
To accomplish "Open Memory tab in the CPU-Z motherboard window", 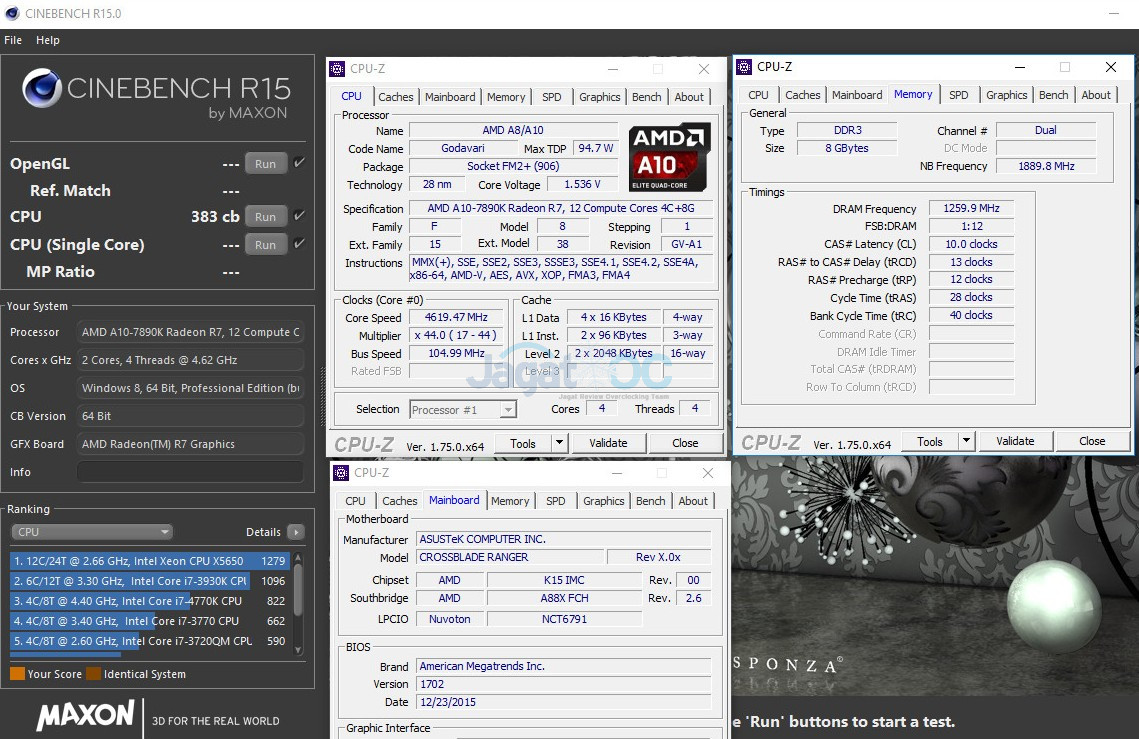I will coord(510,501).
